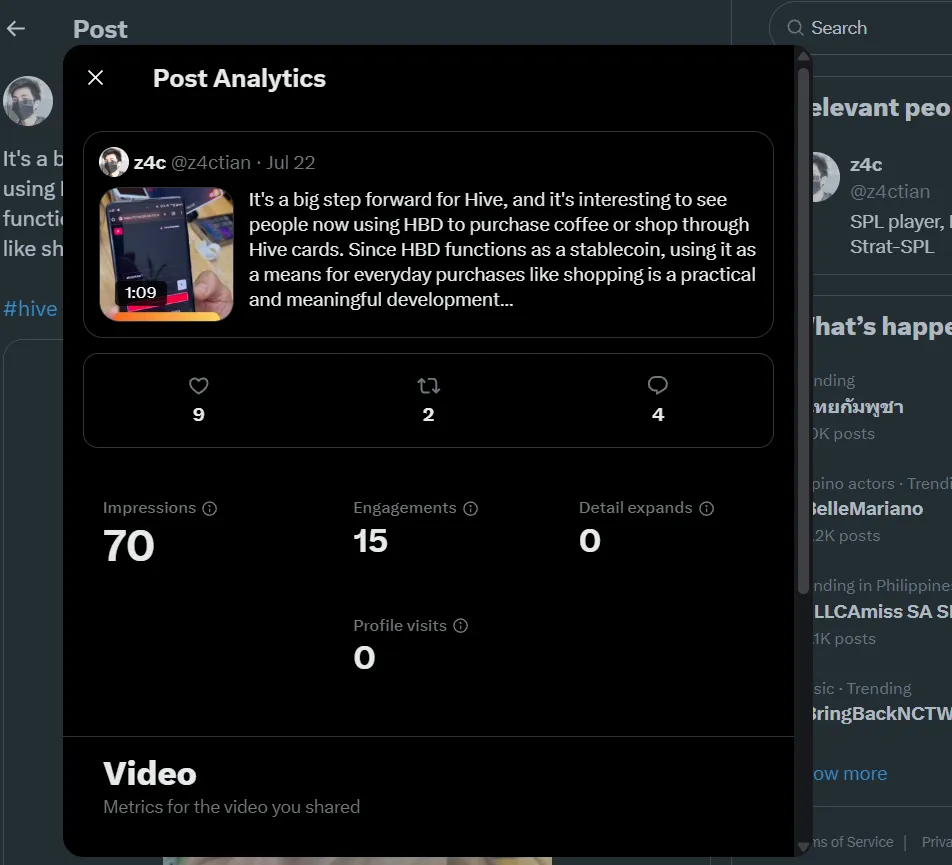Click Terms of Service footer link
Image resolution: width=952 pixels, height=865 pixels.
tap(853, 842)
